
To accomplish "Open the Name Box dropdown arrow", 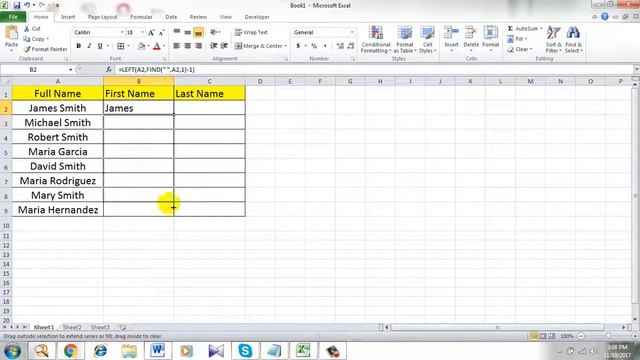I will click(x=70, y=70).
